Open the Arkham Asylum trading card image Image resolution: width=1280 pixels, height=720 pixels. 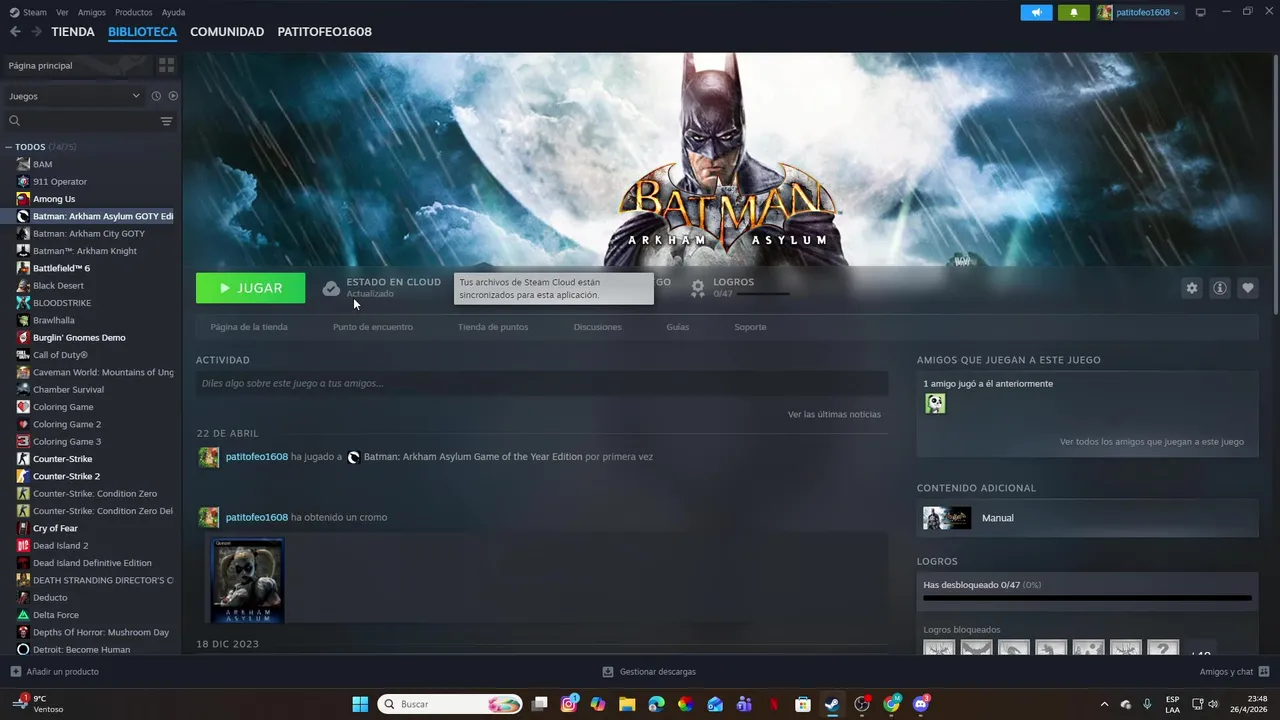(247, 580)
